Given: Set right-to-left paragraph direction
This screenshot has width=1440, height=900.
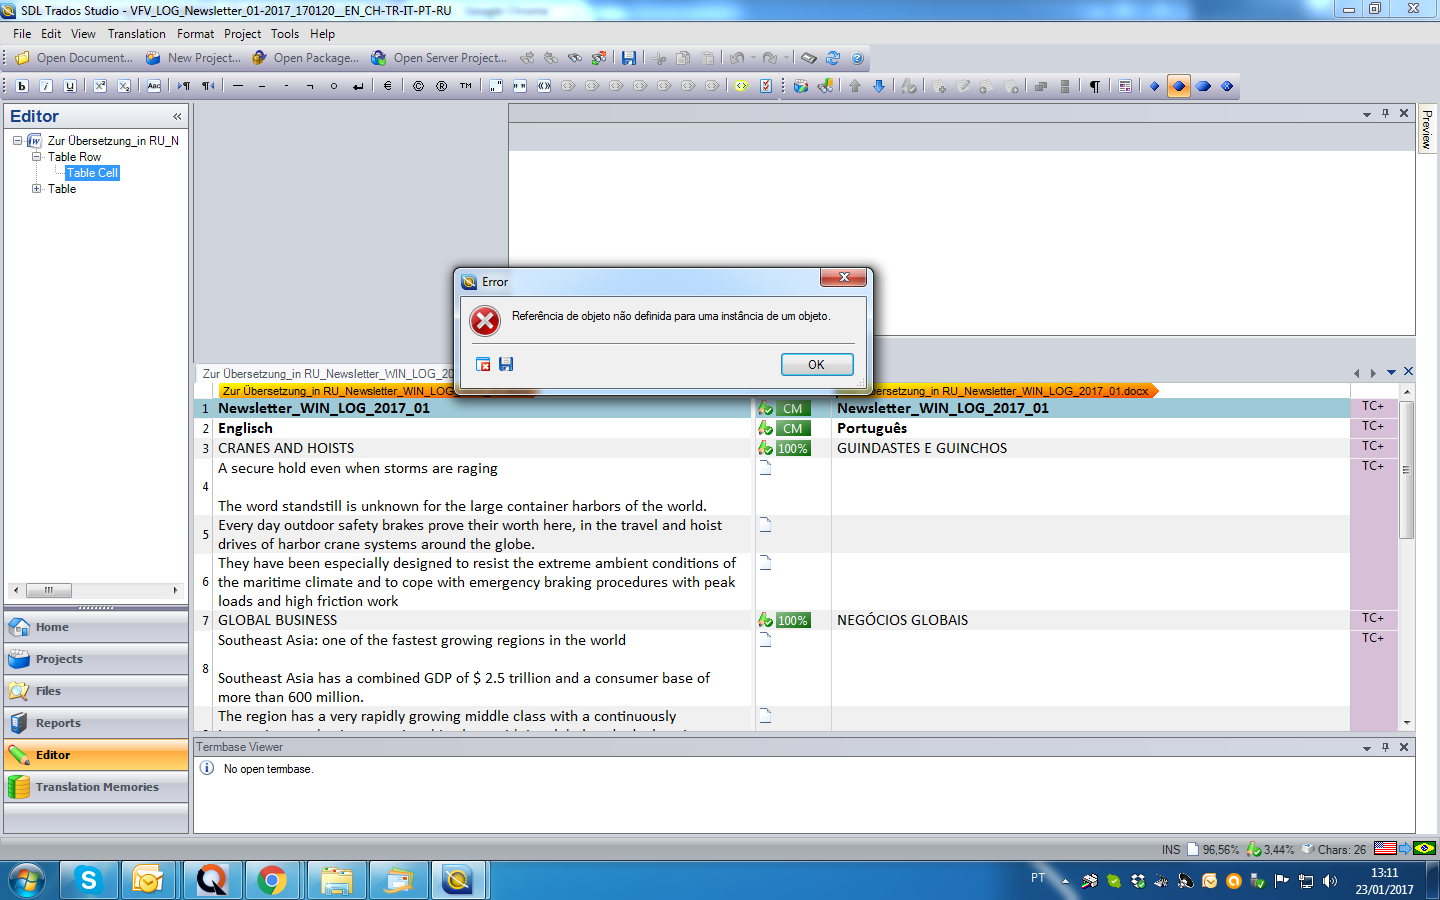Looking at the screenshot, I should pyautogui.click(x=208, y=86).
